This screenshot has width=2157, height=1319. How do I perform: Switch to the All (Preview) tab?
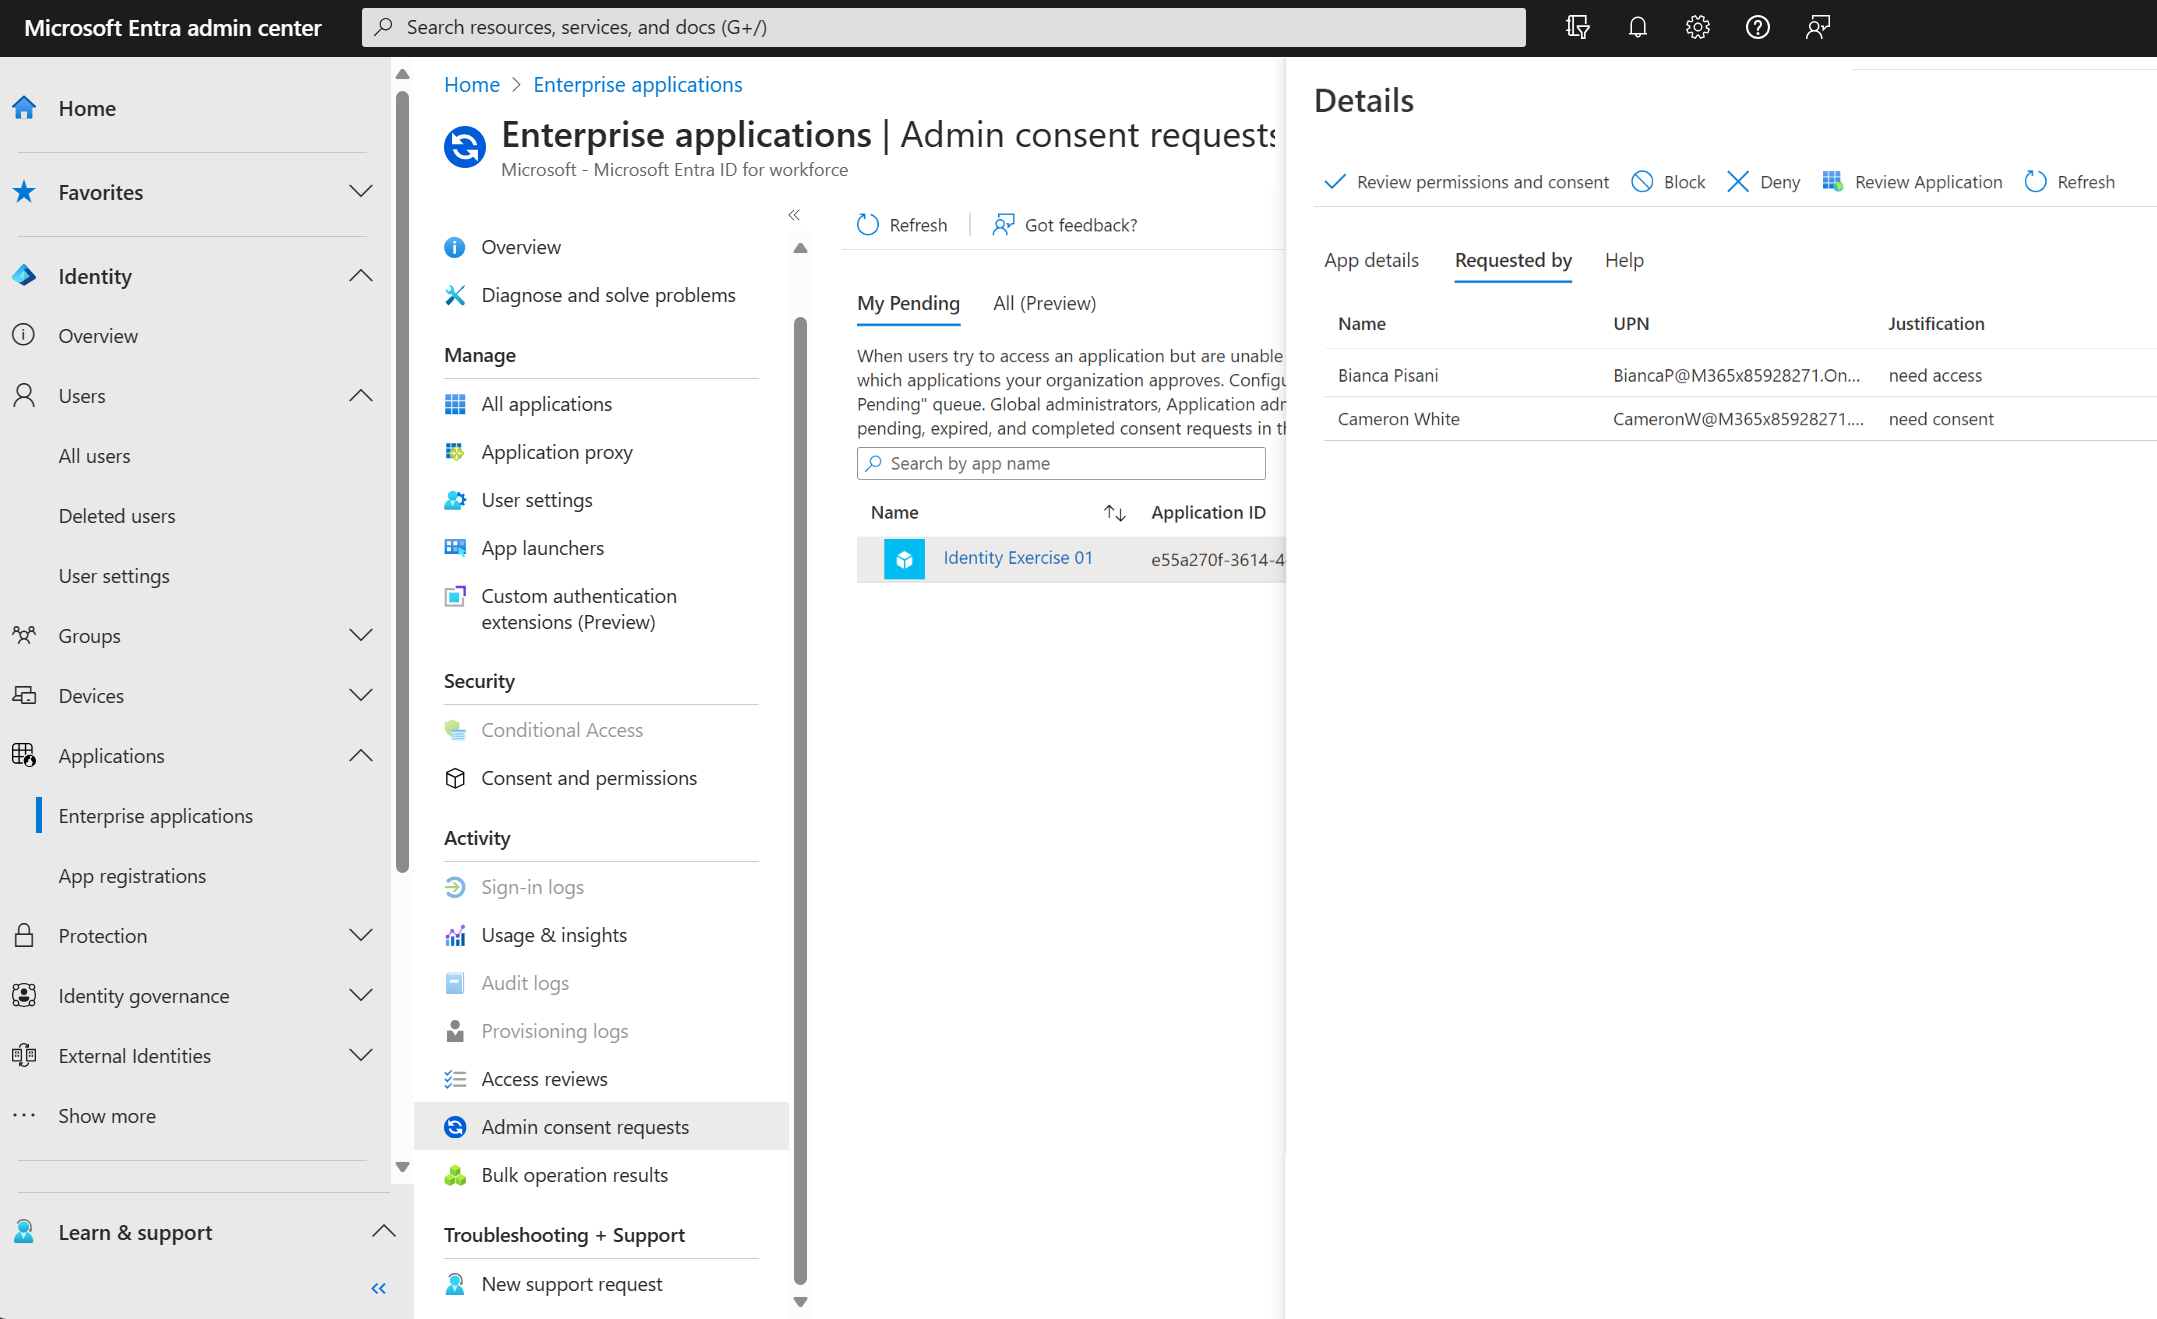(1044, 303)
